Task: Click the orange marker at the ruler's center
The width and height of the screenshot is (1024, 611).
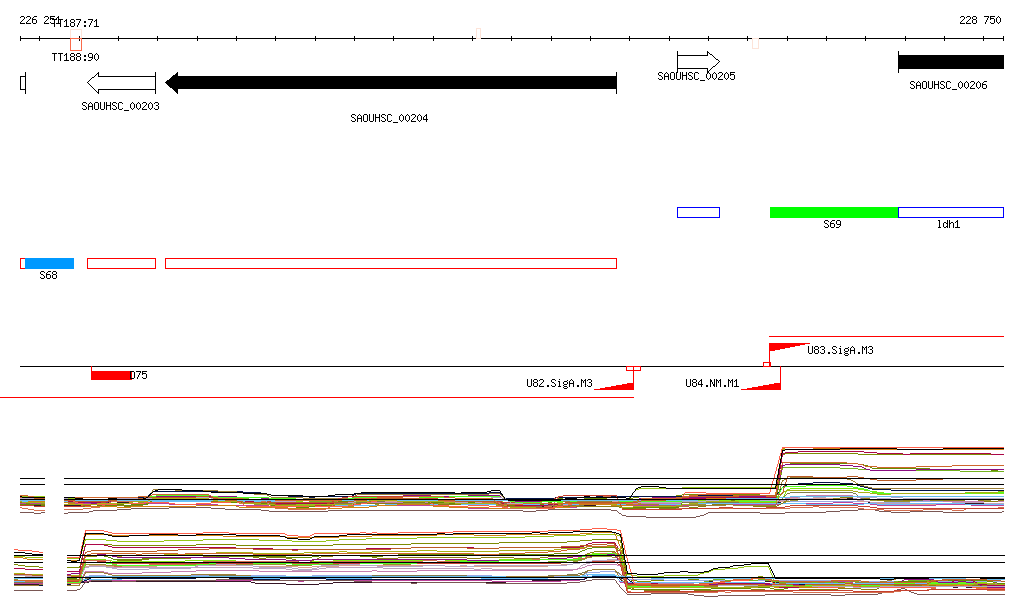Action: click(478, 34)
